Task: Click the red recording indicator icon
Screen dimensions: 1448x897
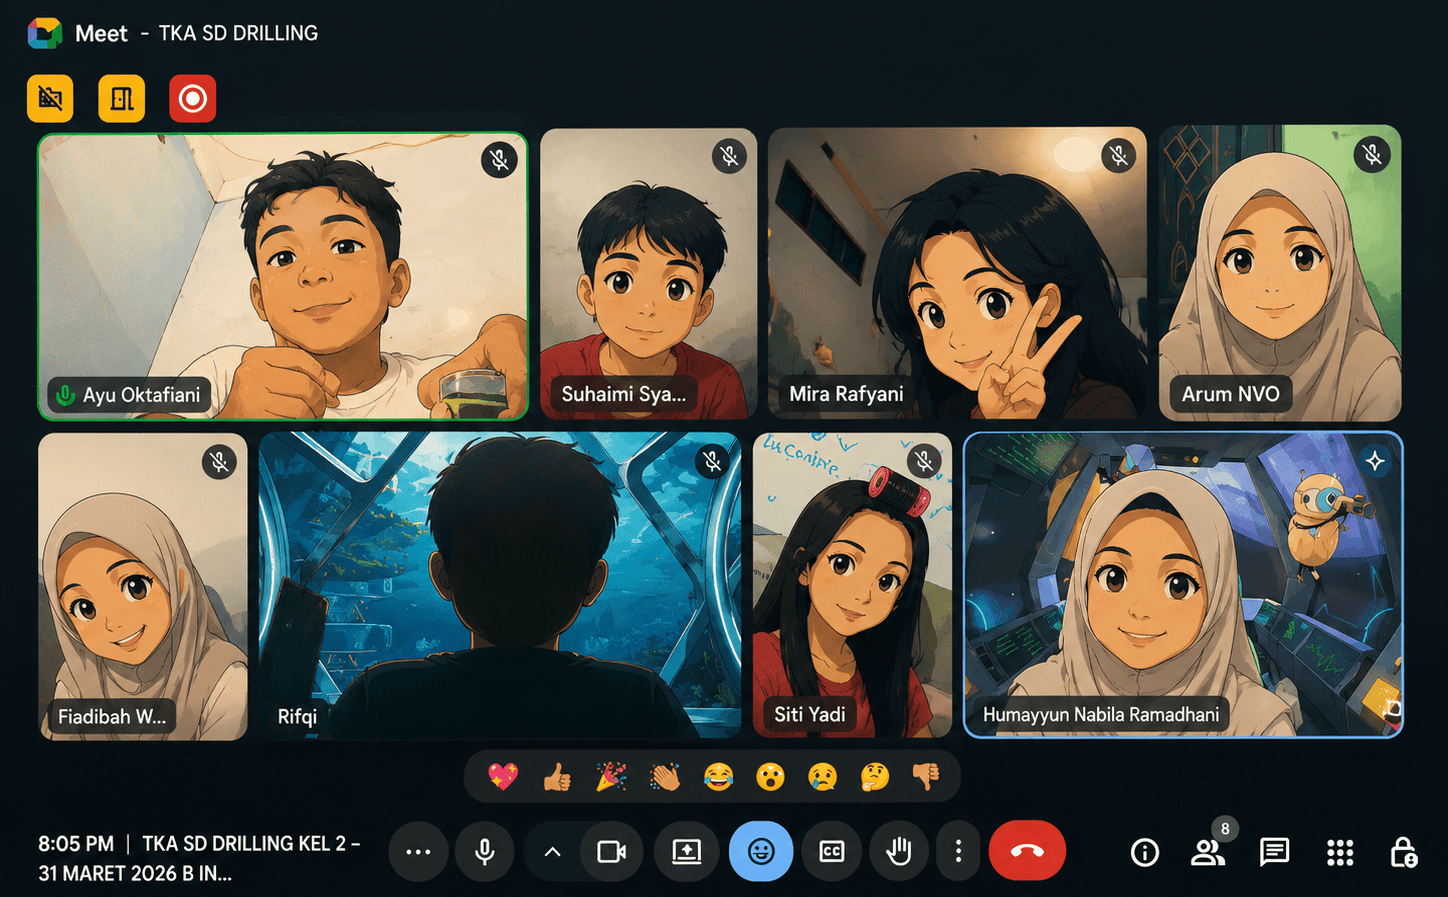Action: [193, 99]
